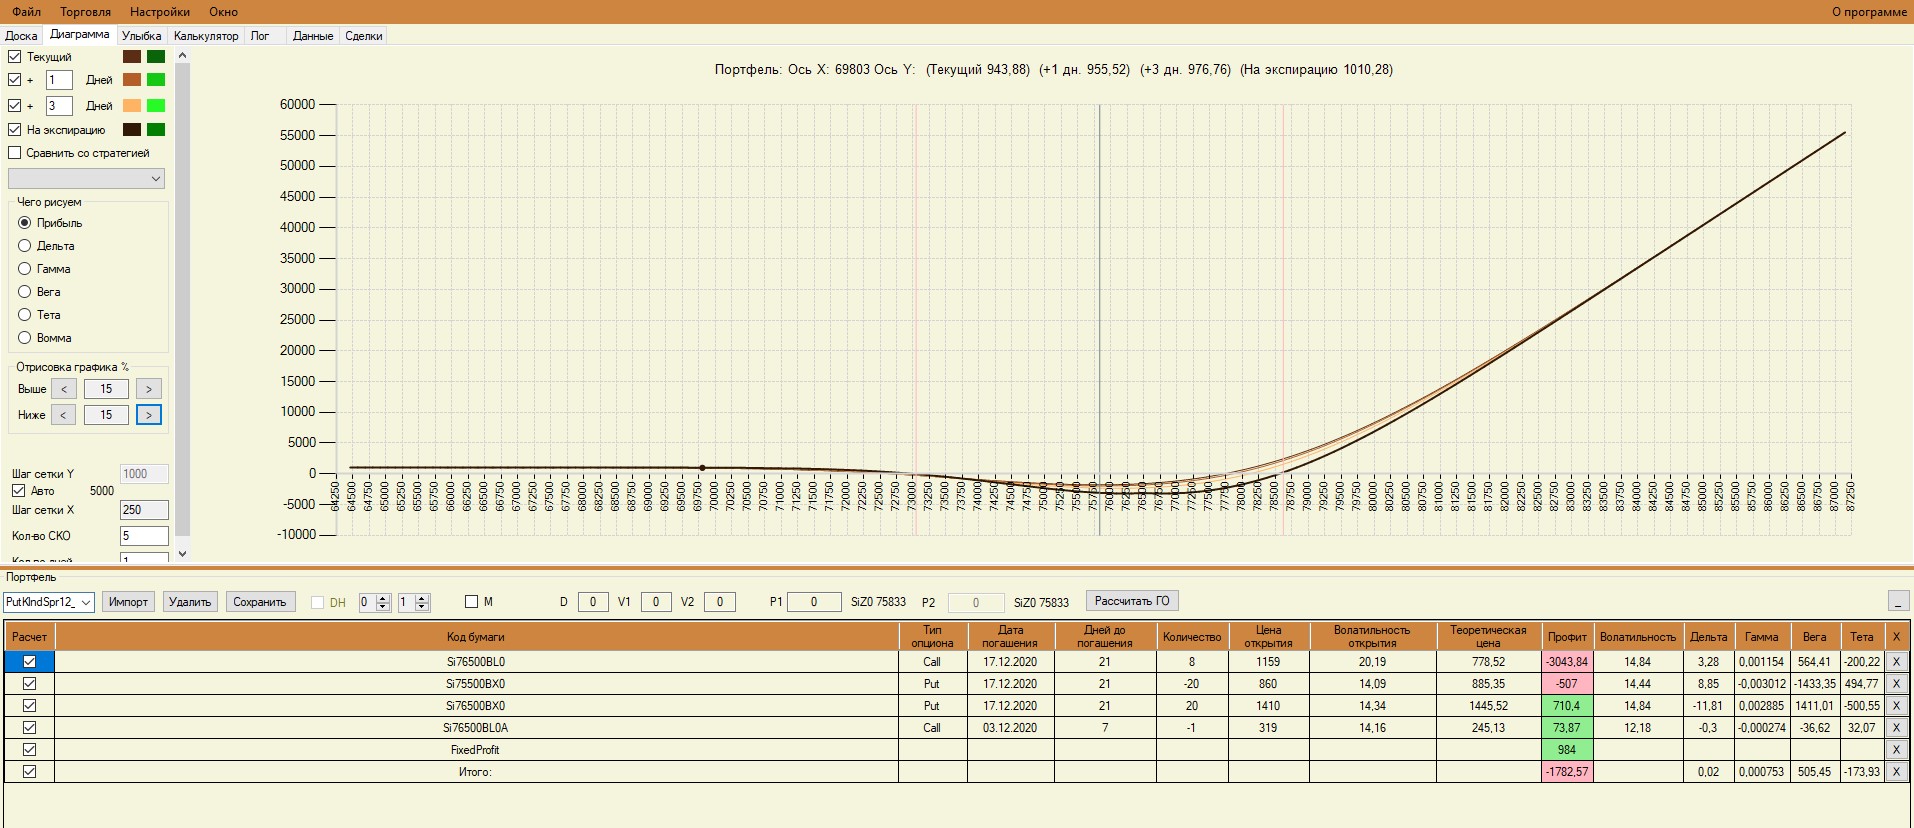
Task: Open the PutKlndSpr12_ portfolio dropdown
Action: 49,602
